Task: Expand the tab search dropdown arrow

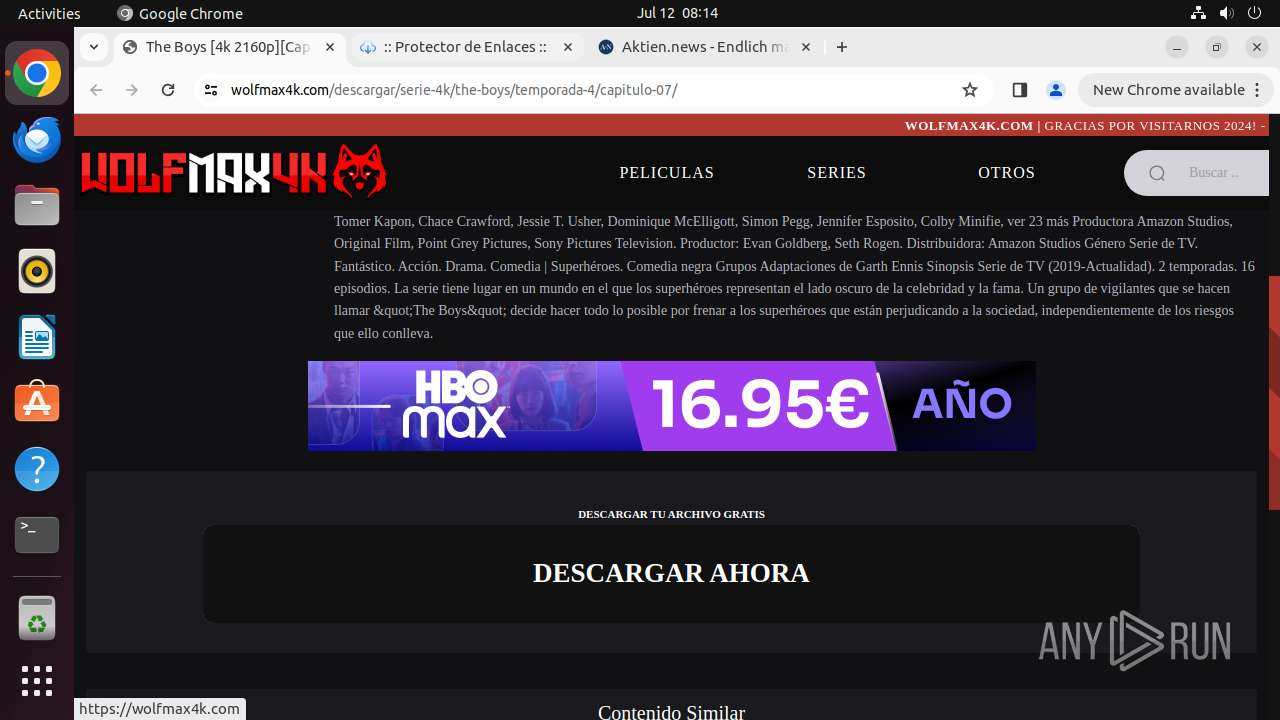Action: click(x=93, y=47)
